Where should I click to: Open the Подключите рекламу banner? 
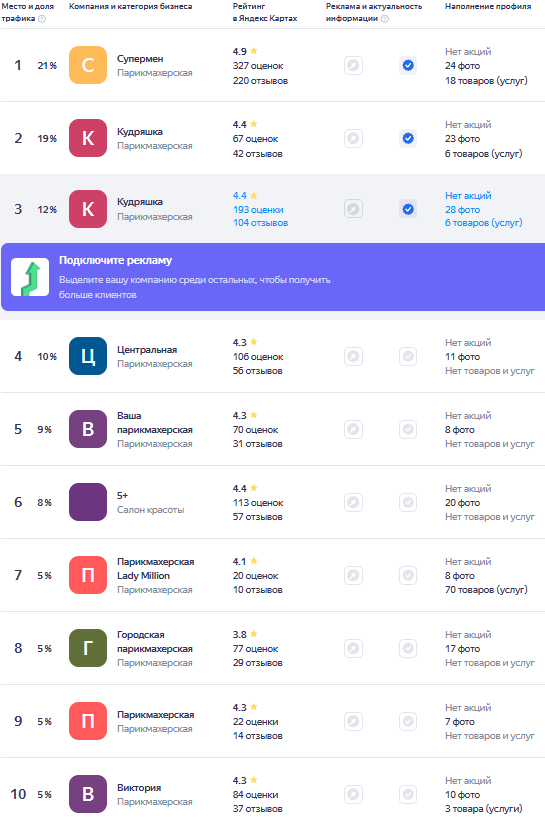point(273,277)
